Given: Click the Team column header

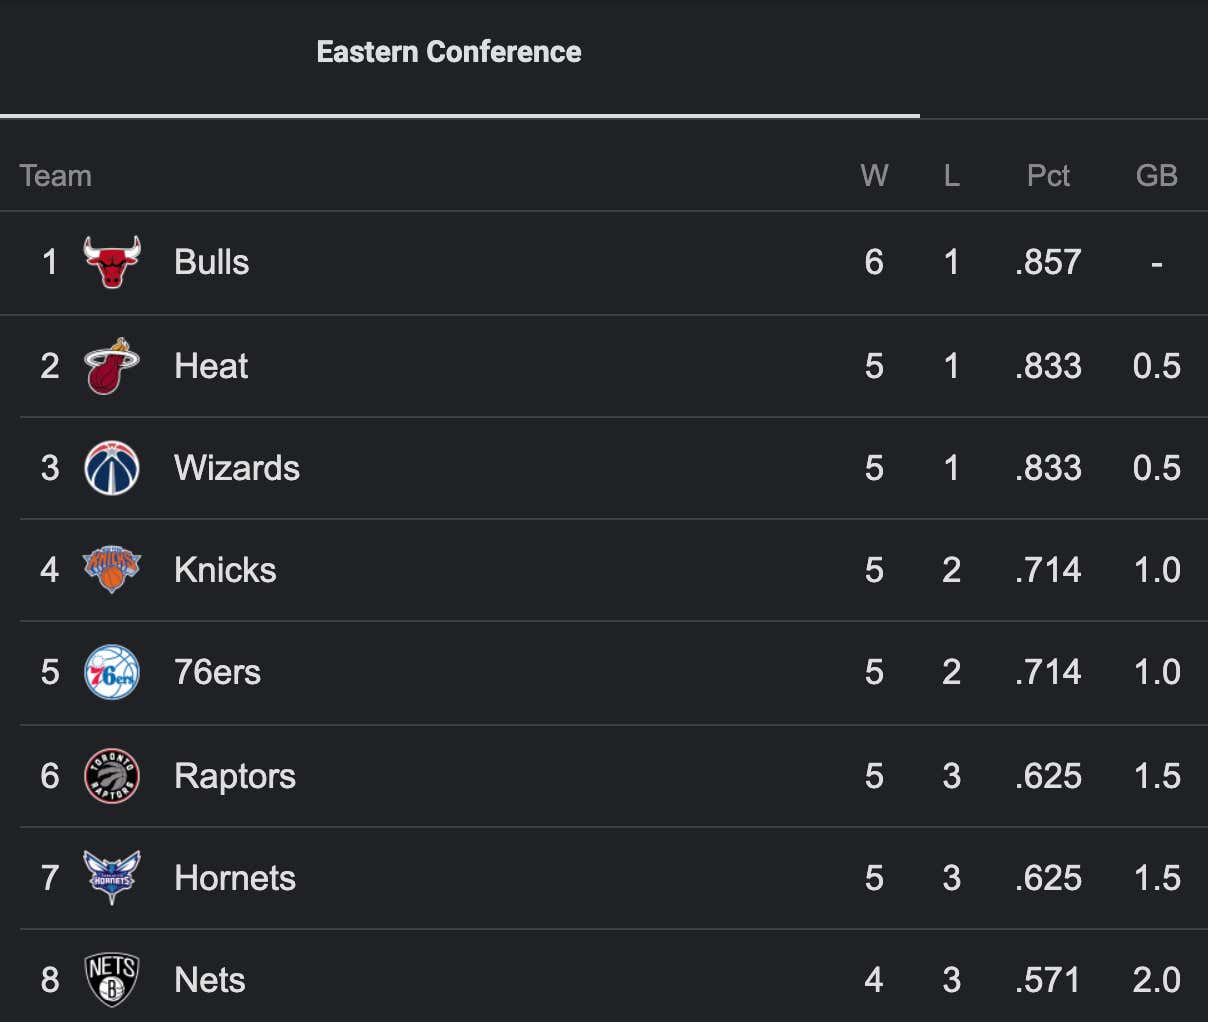Looking at the screenshot, I should 56,176.
